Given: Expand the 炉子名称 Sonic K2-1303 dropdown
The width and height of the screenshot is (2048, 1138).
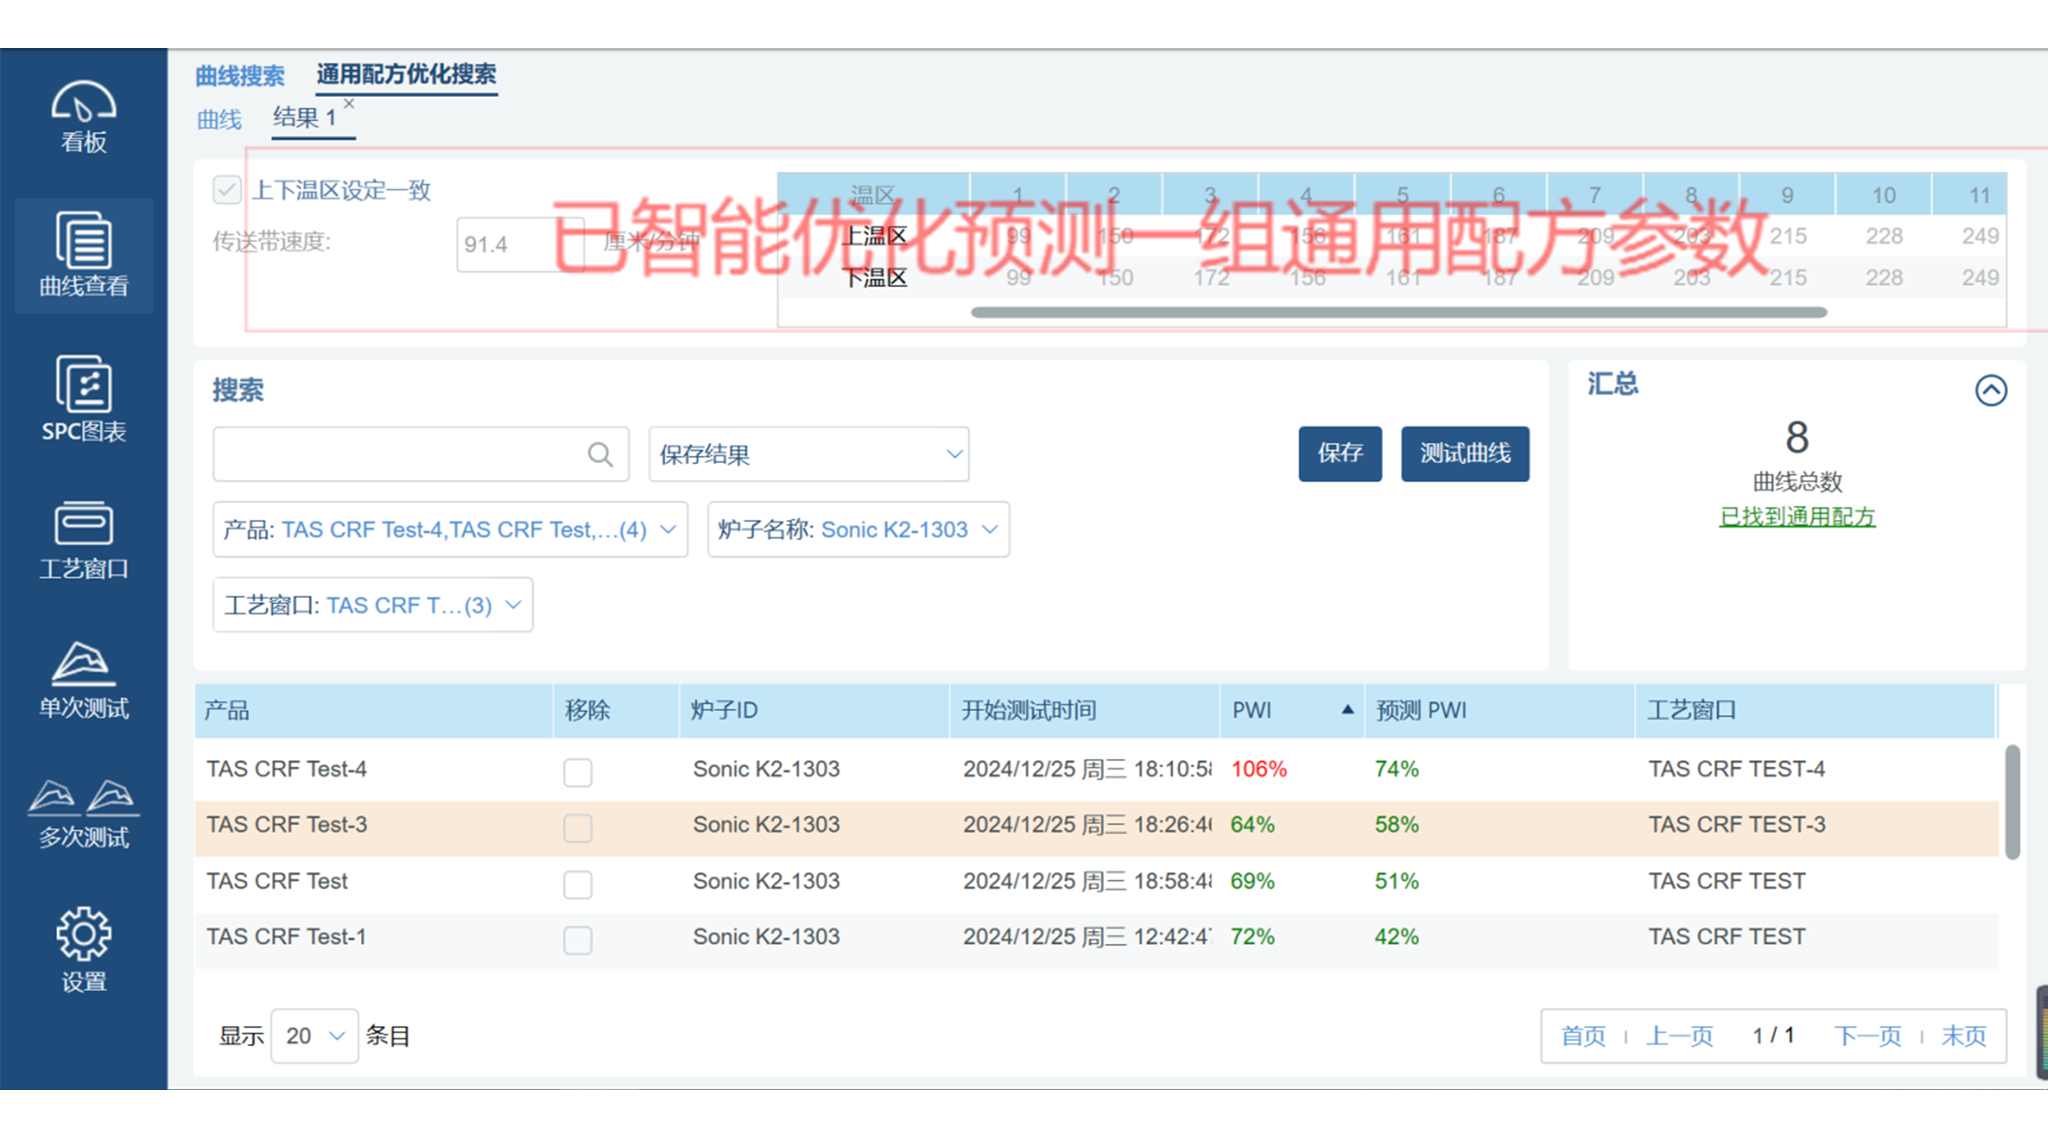Looking at the screenshot, I should [858, 529].
